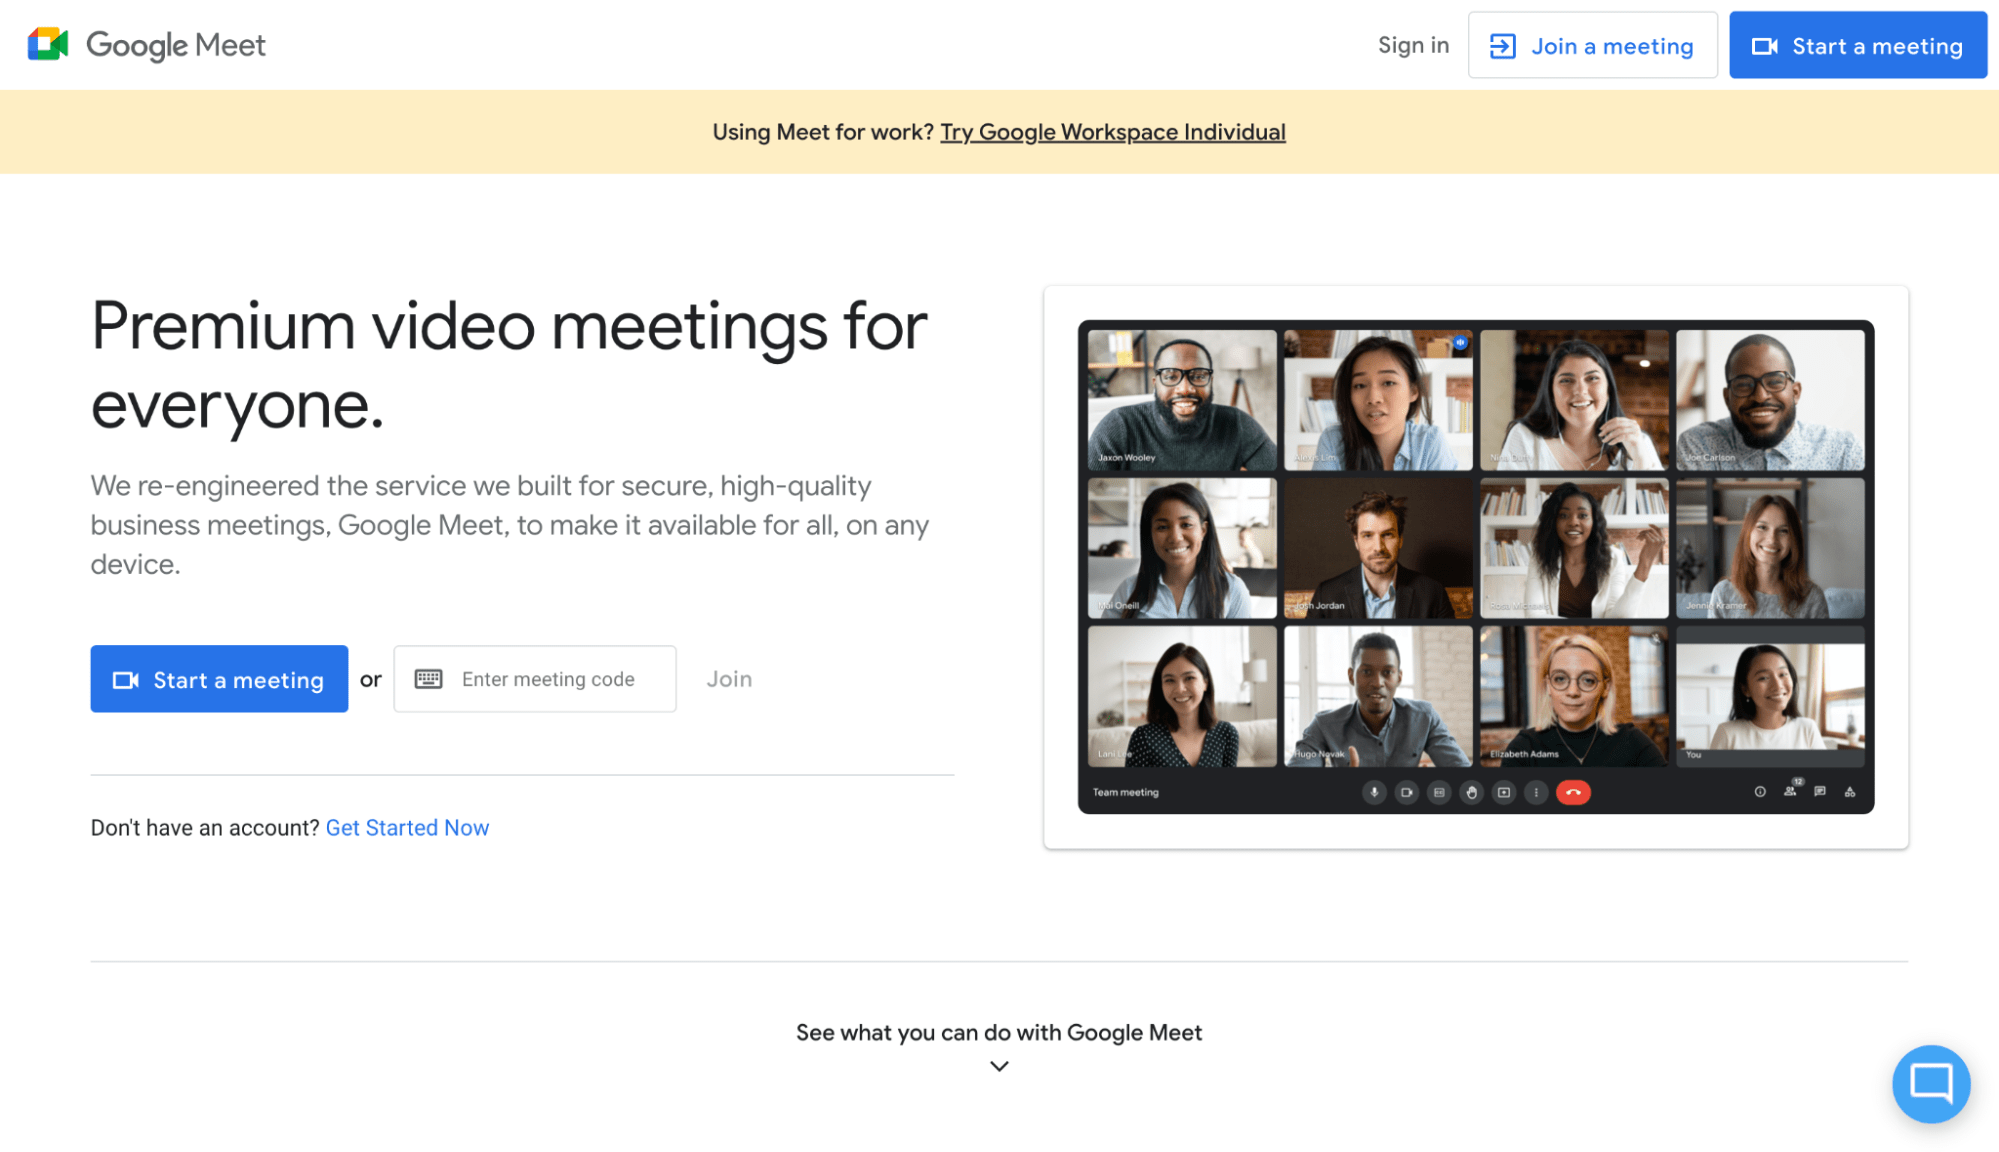This screenshot has width=1999, height=1152.
Task: Open the present screen icon
Action: click(x=1504, y=792)
